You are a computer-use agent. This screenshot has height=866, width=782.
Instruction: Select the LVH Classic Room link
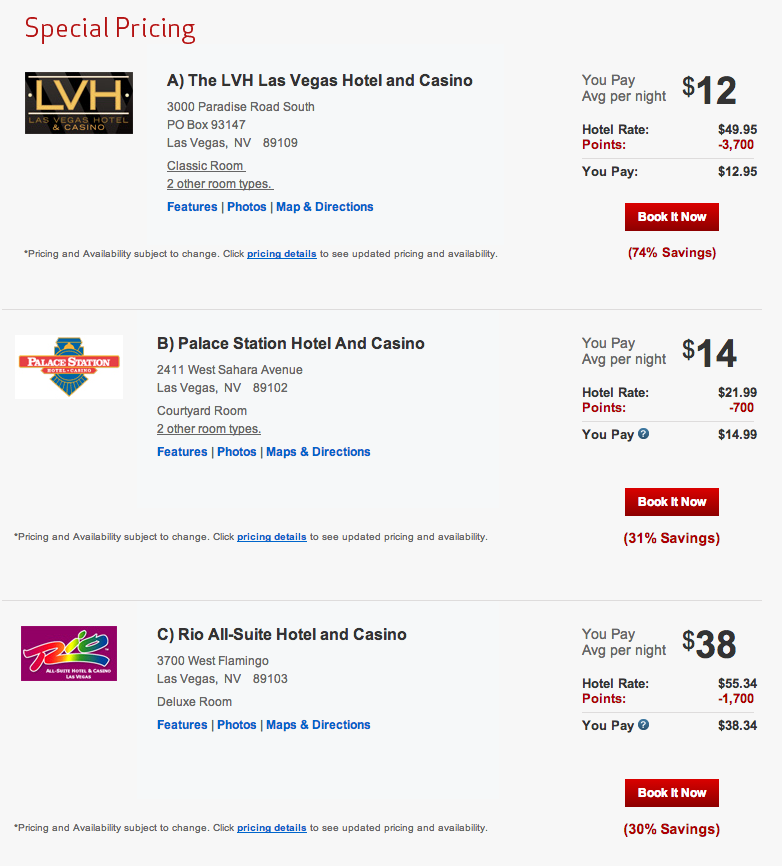206,166
